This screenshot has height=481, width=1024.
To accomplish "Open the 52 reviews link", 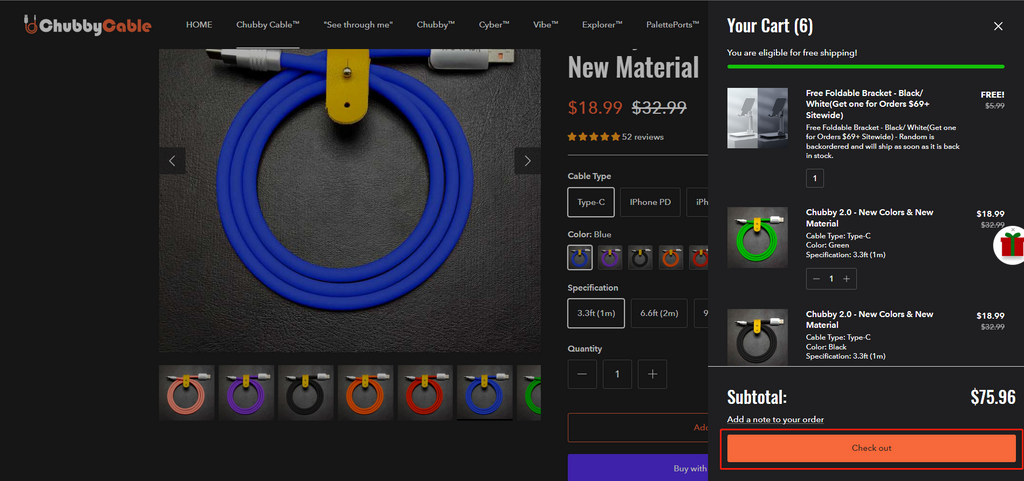I will (643, 137).
